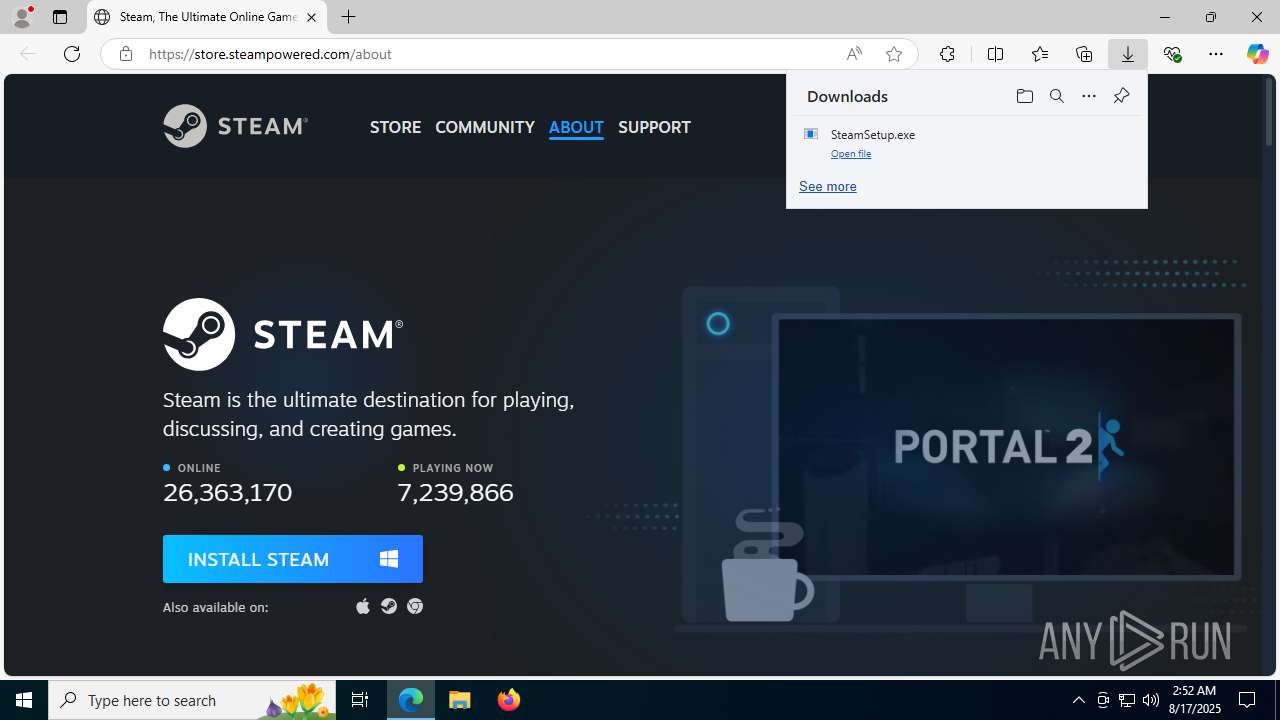Click See more in Downloads panel

click(828, 186)
